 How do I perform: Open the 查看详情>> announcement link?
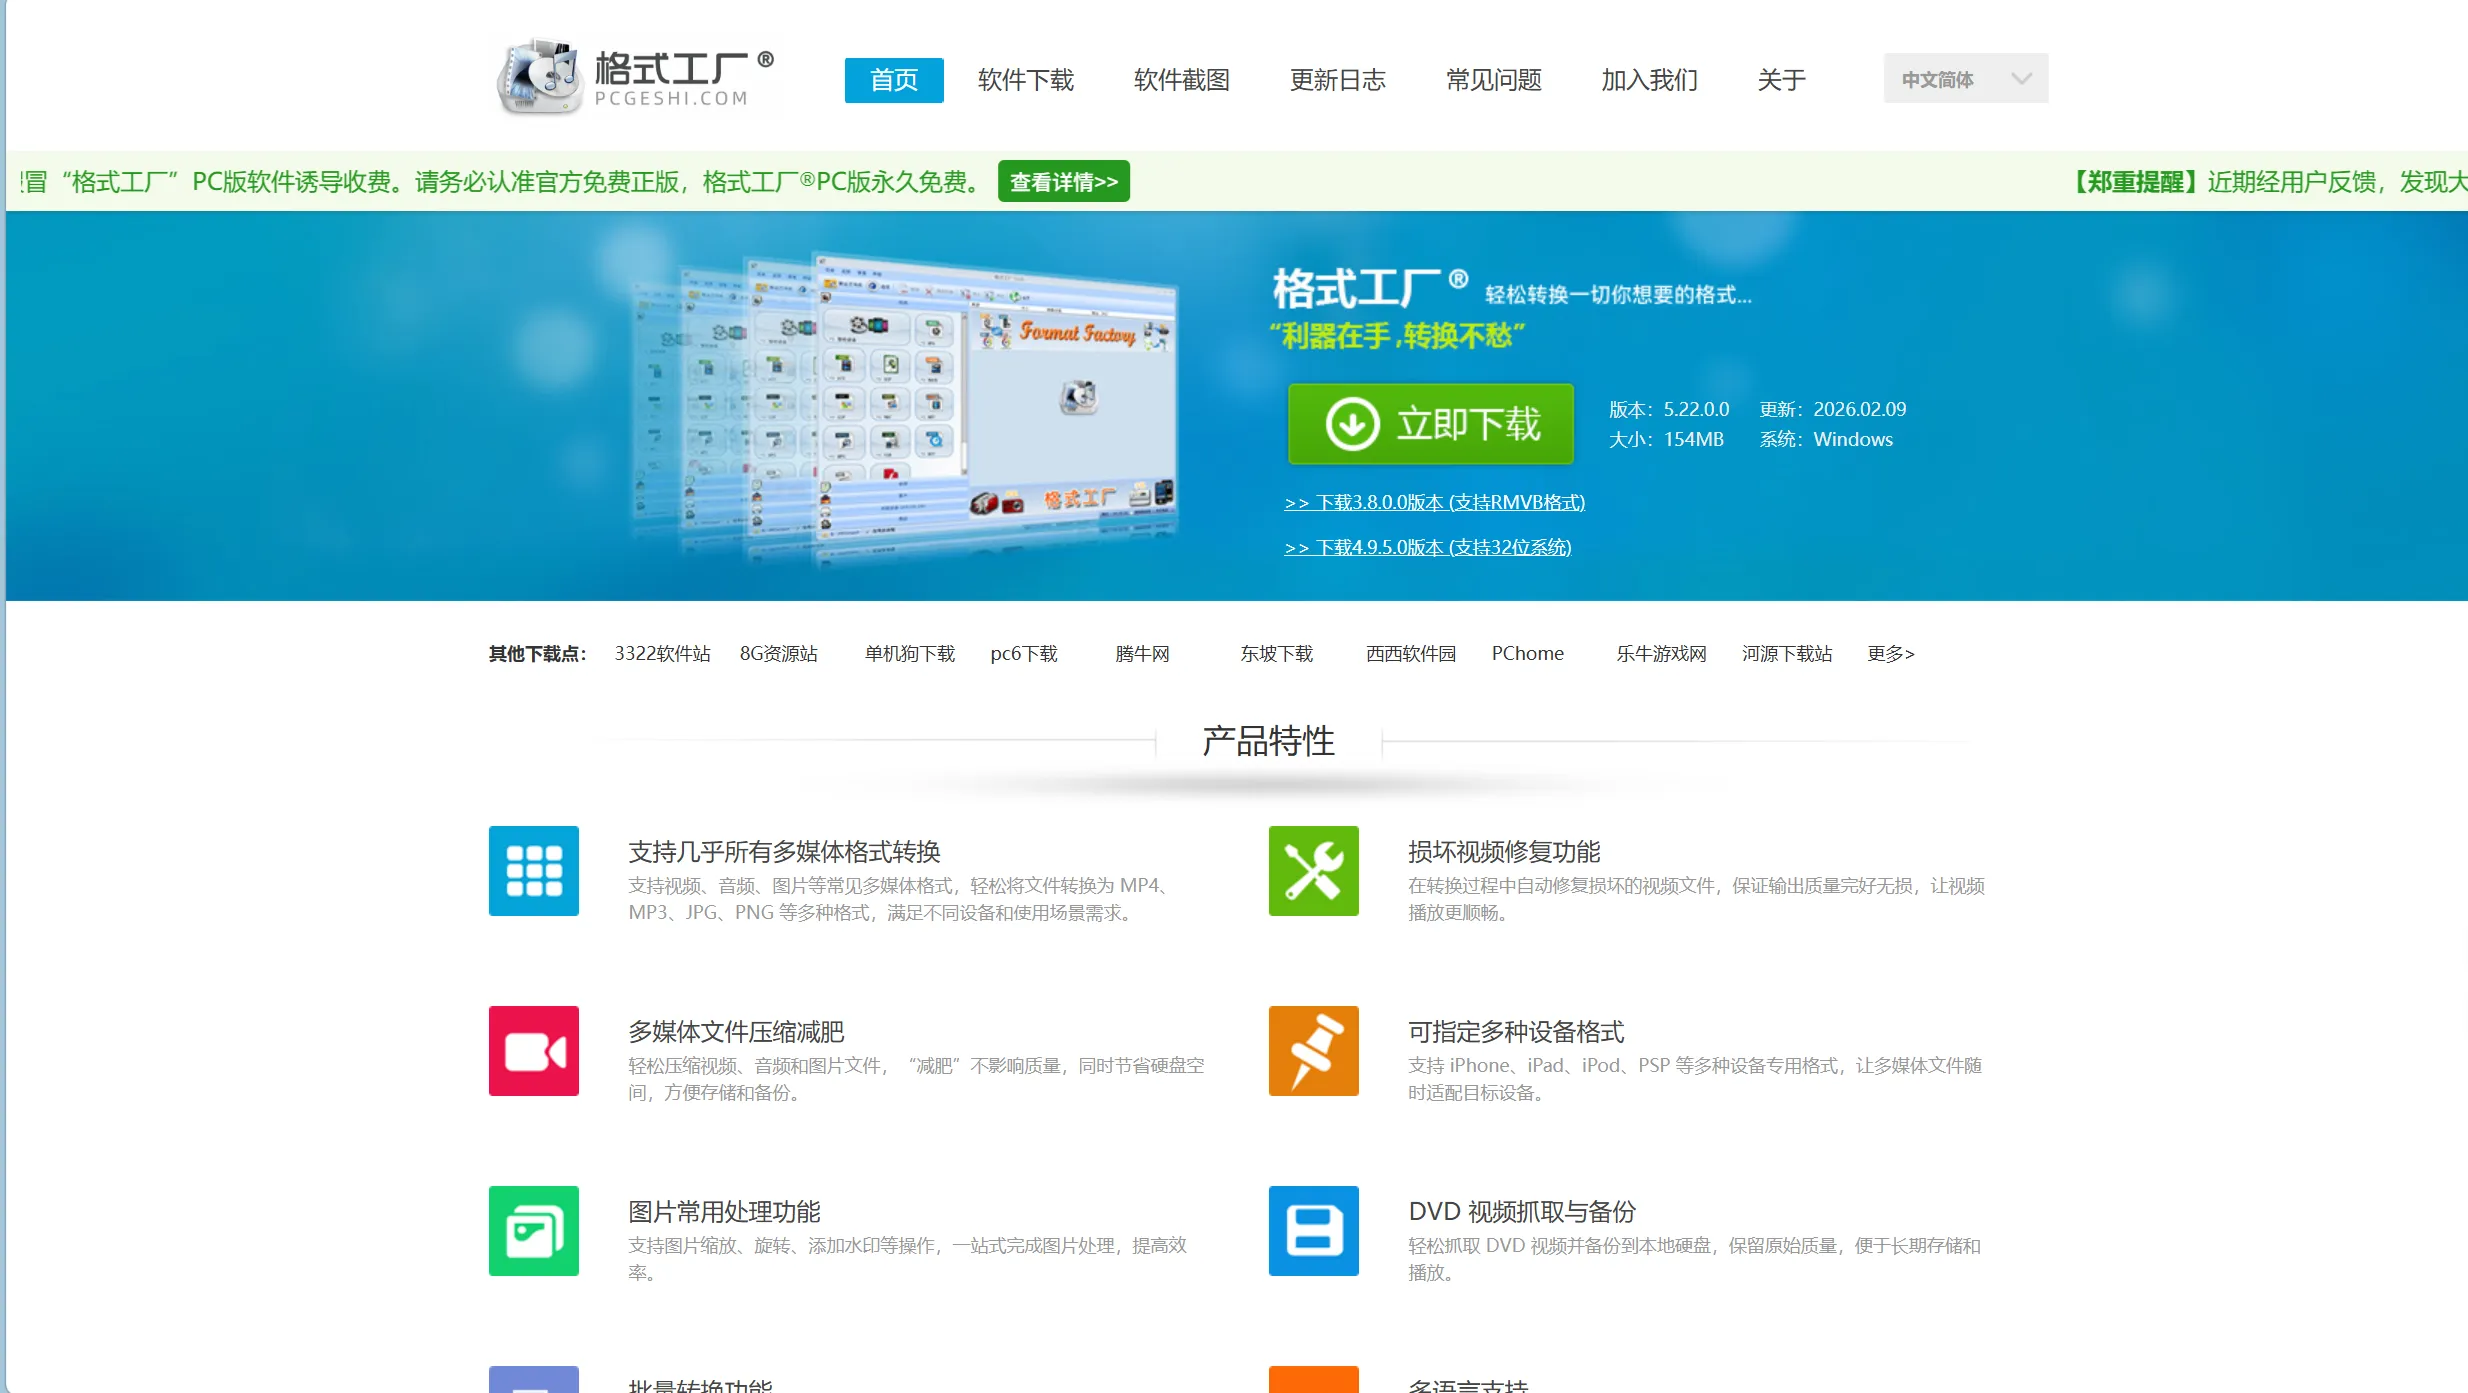pyautogui.click(x=1063, y=181)
